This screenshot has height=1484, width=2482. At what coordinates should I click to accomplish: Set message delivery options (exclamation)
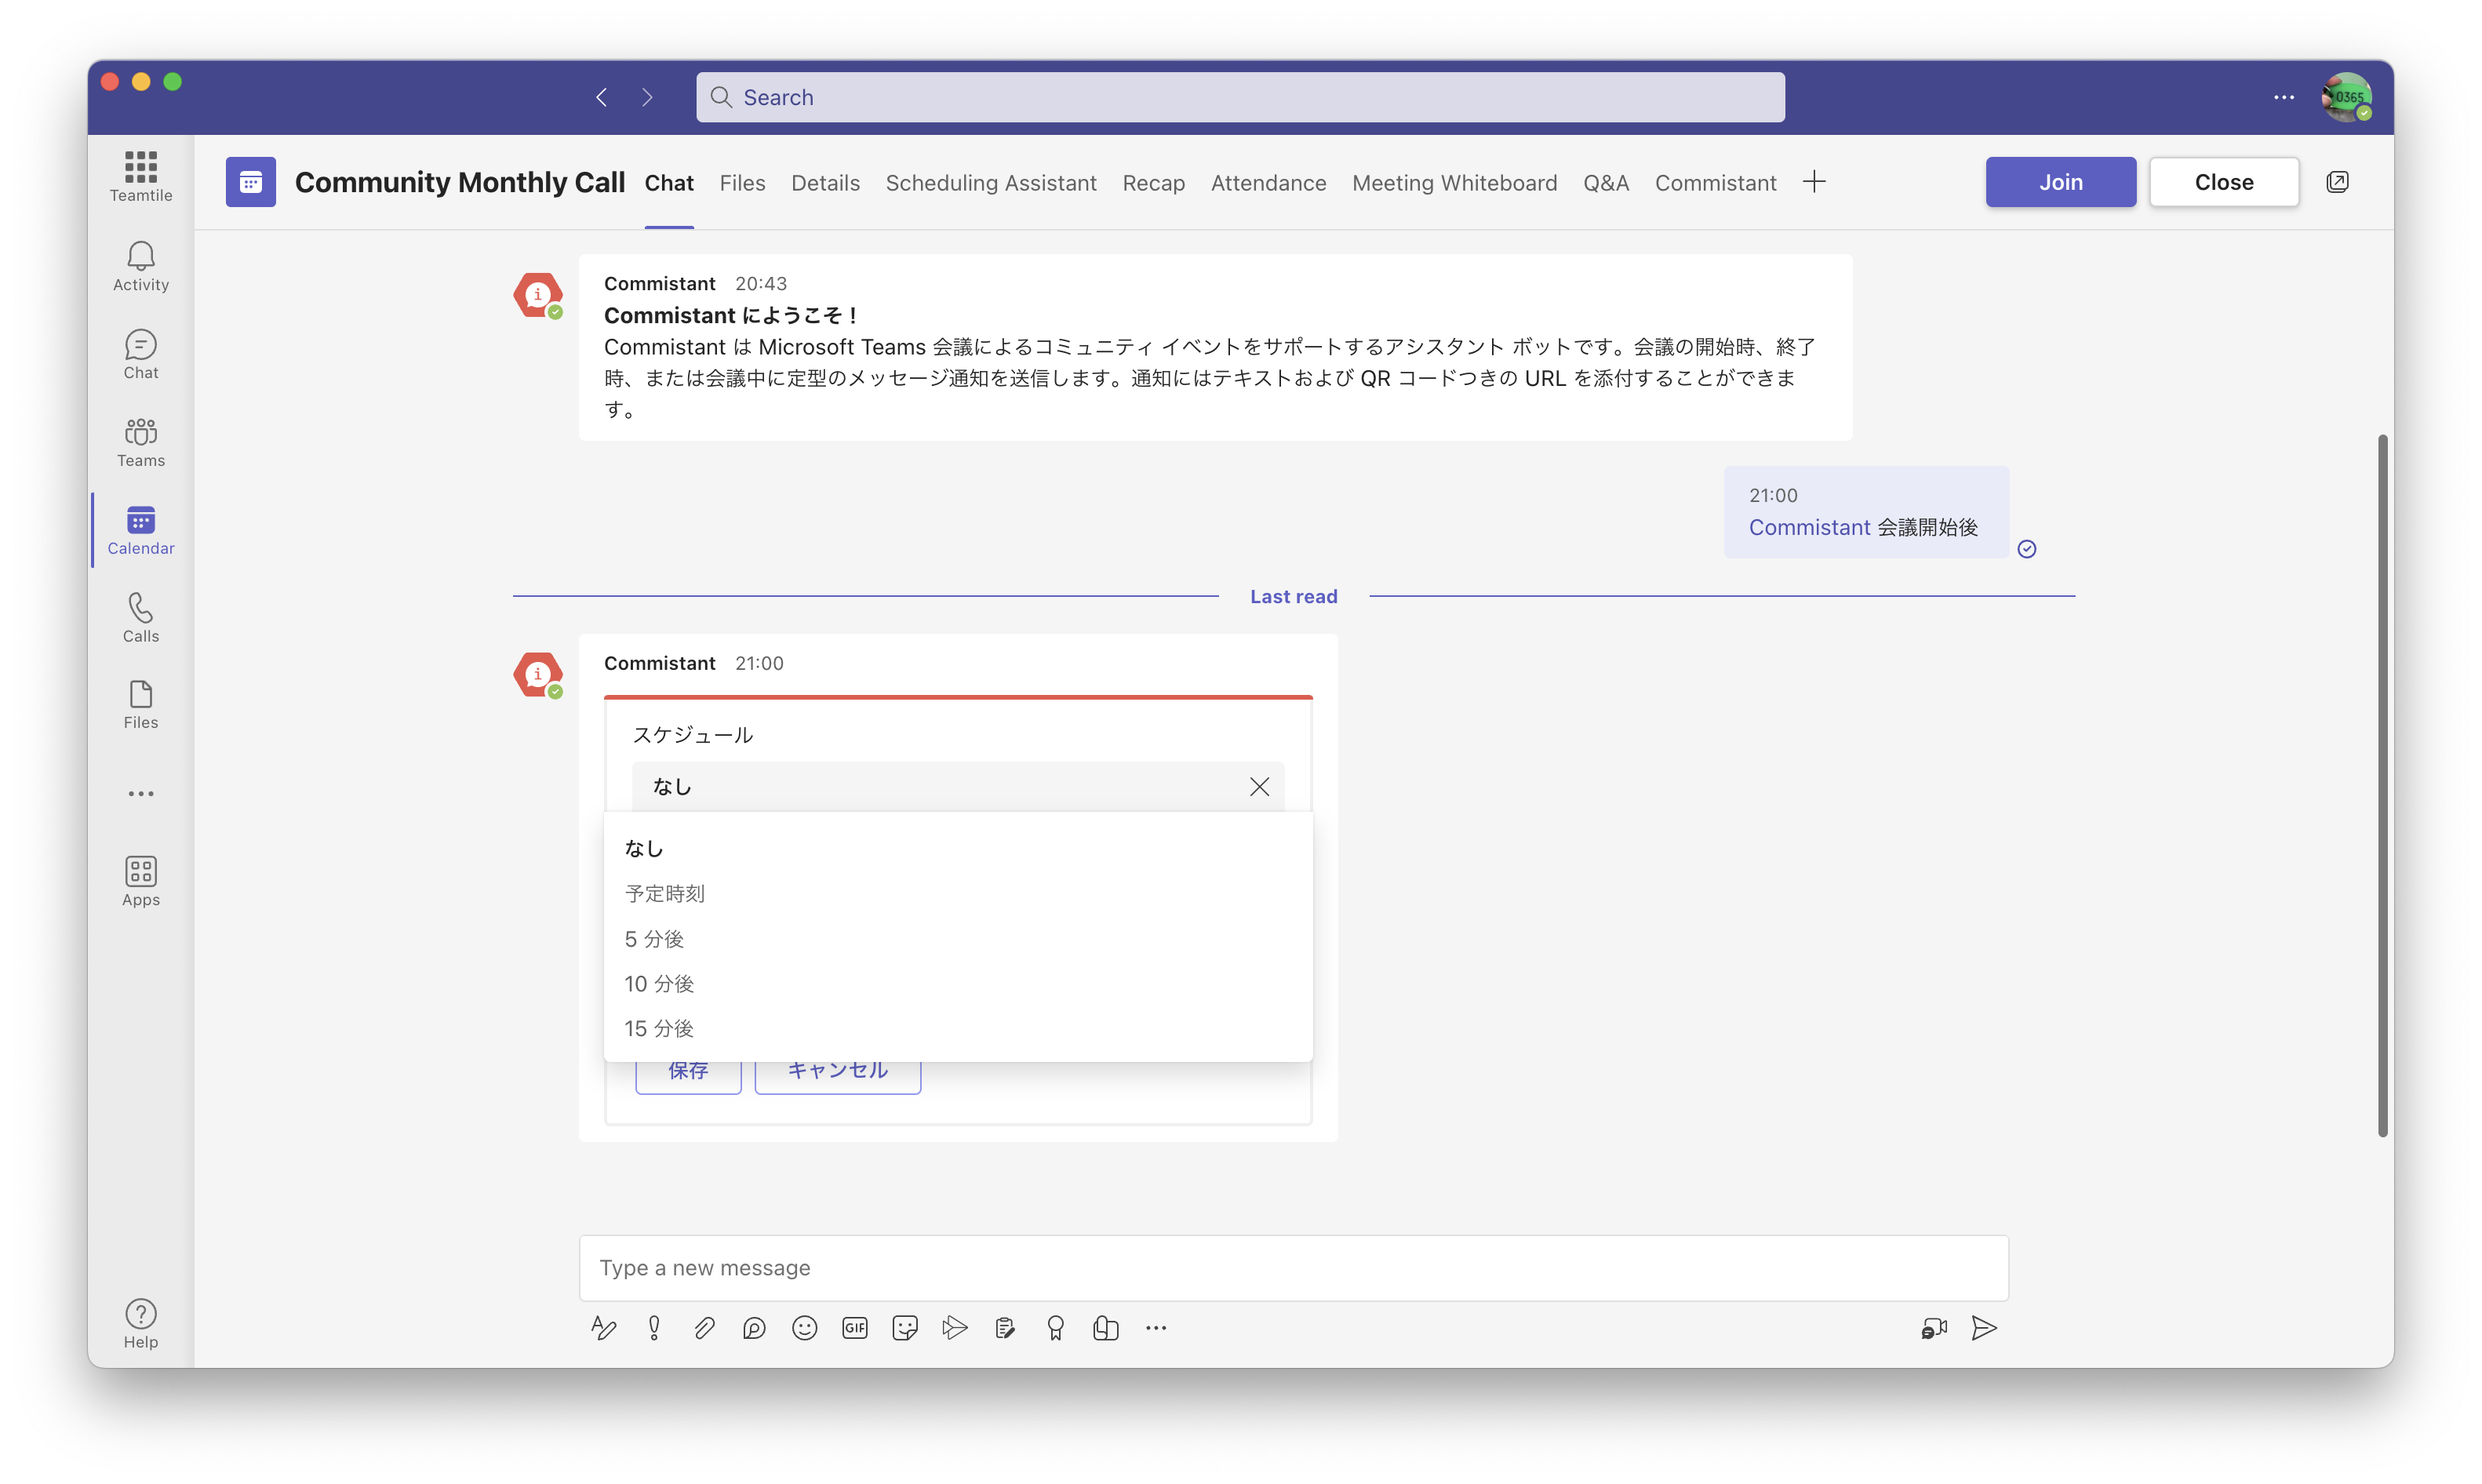tap(654, 1328)
